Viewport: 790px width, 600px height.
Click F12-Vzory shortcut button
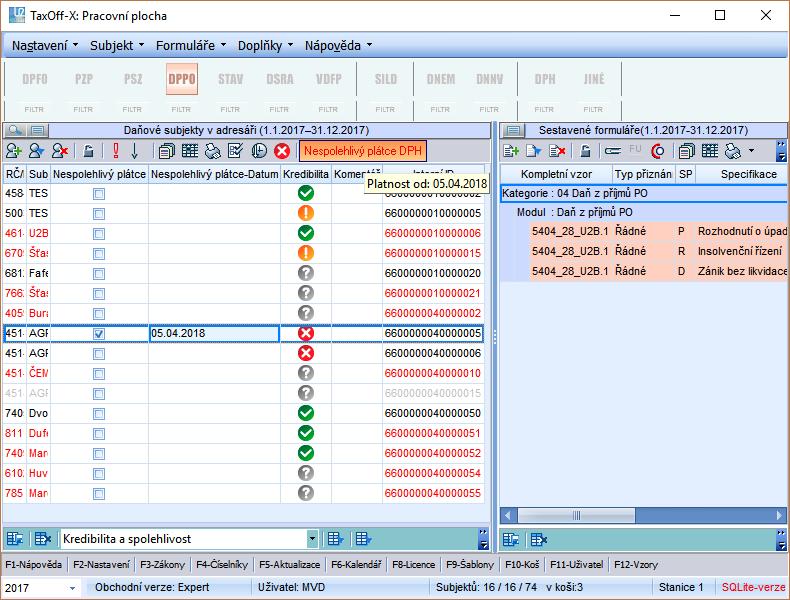tap(636, 565)
